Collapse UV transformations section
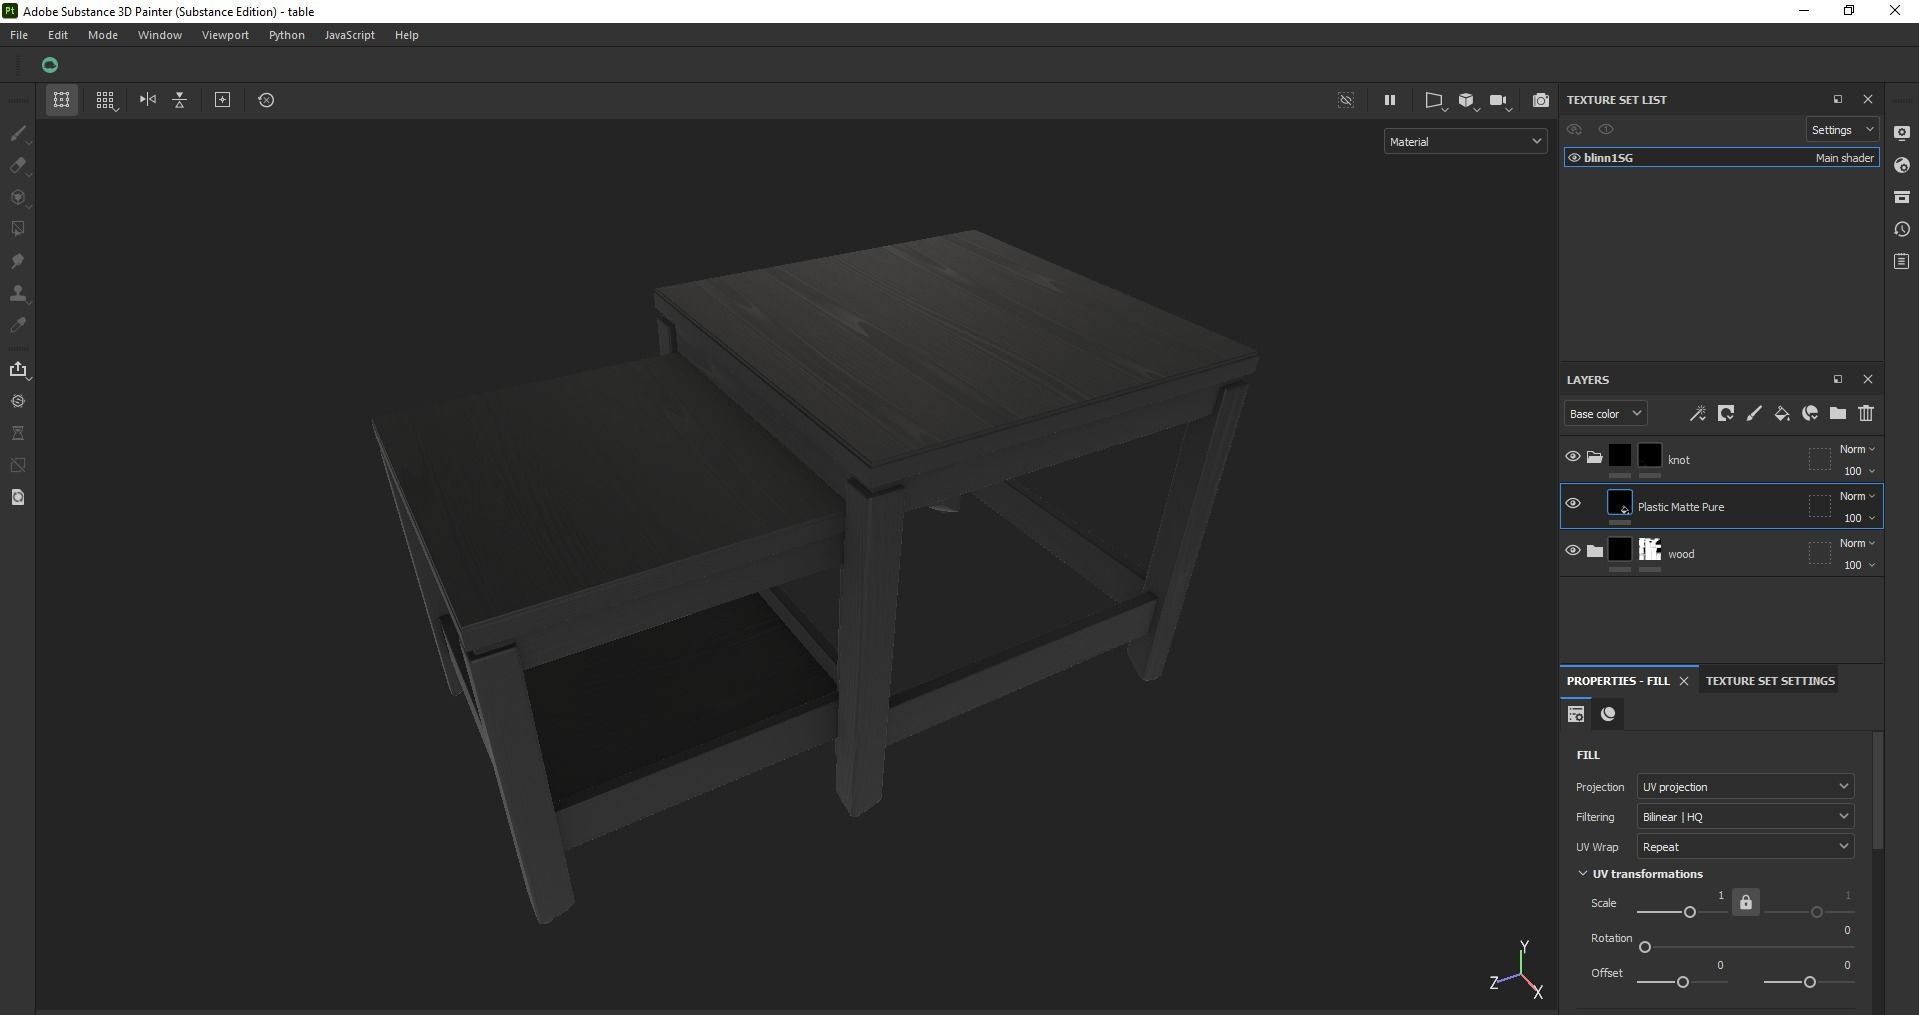This screenshot has width=1919, height=1015. [x=1583, y=874]
